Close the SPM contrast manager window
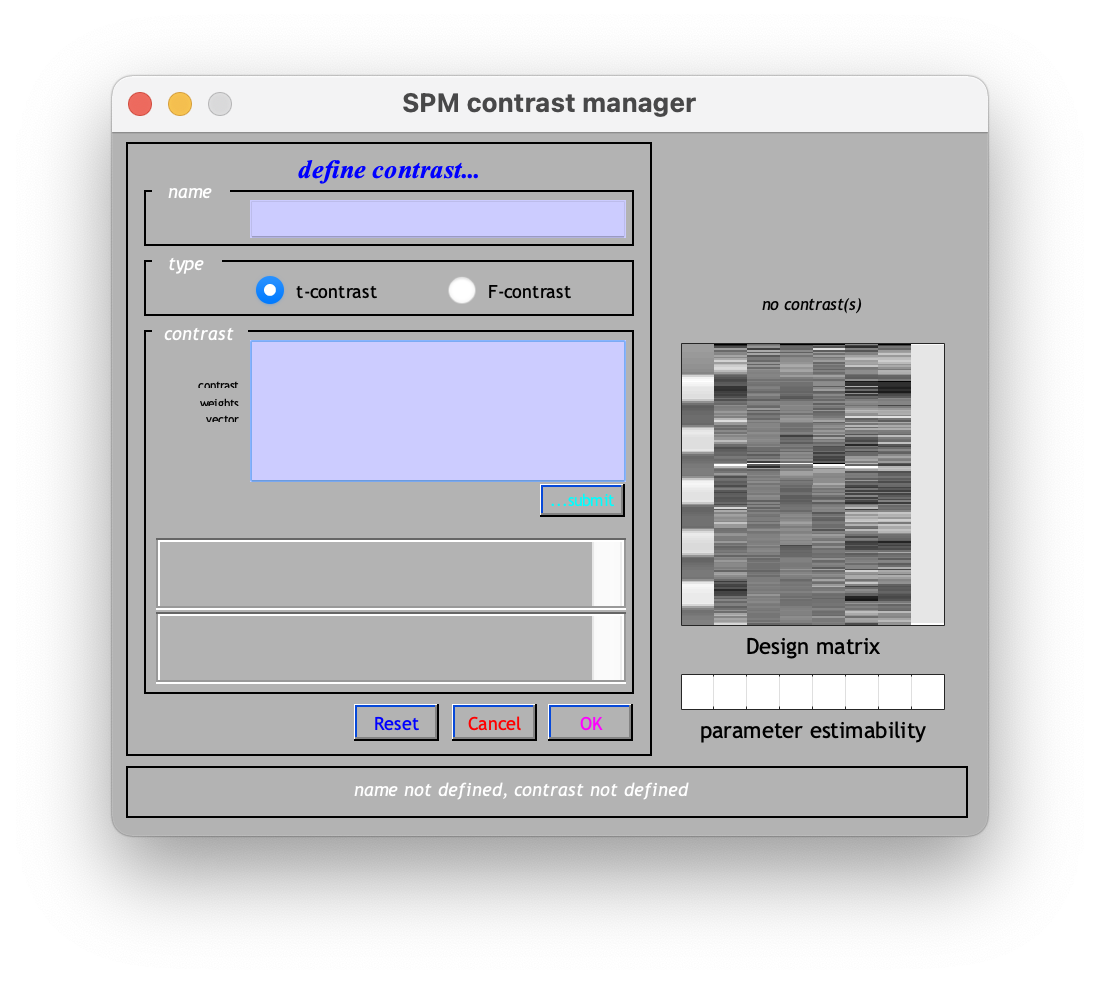This screenshot has height=984, width=1100. 140,104
